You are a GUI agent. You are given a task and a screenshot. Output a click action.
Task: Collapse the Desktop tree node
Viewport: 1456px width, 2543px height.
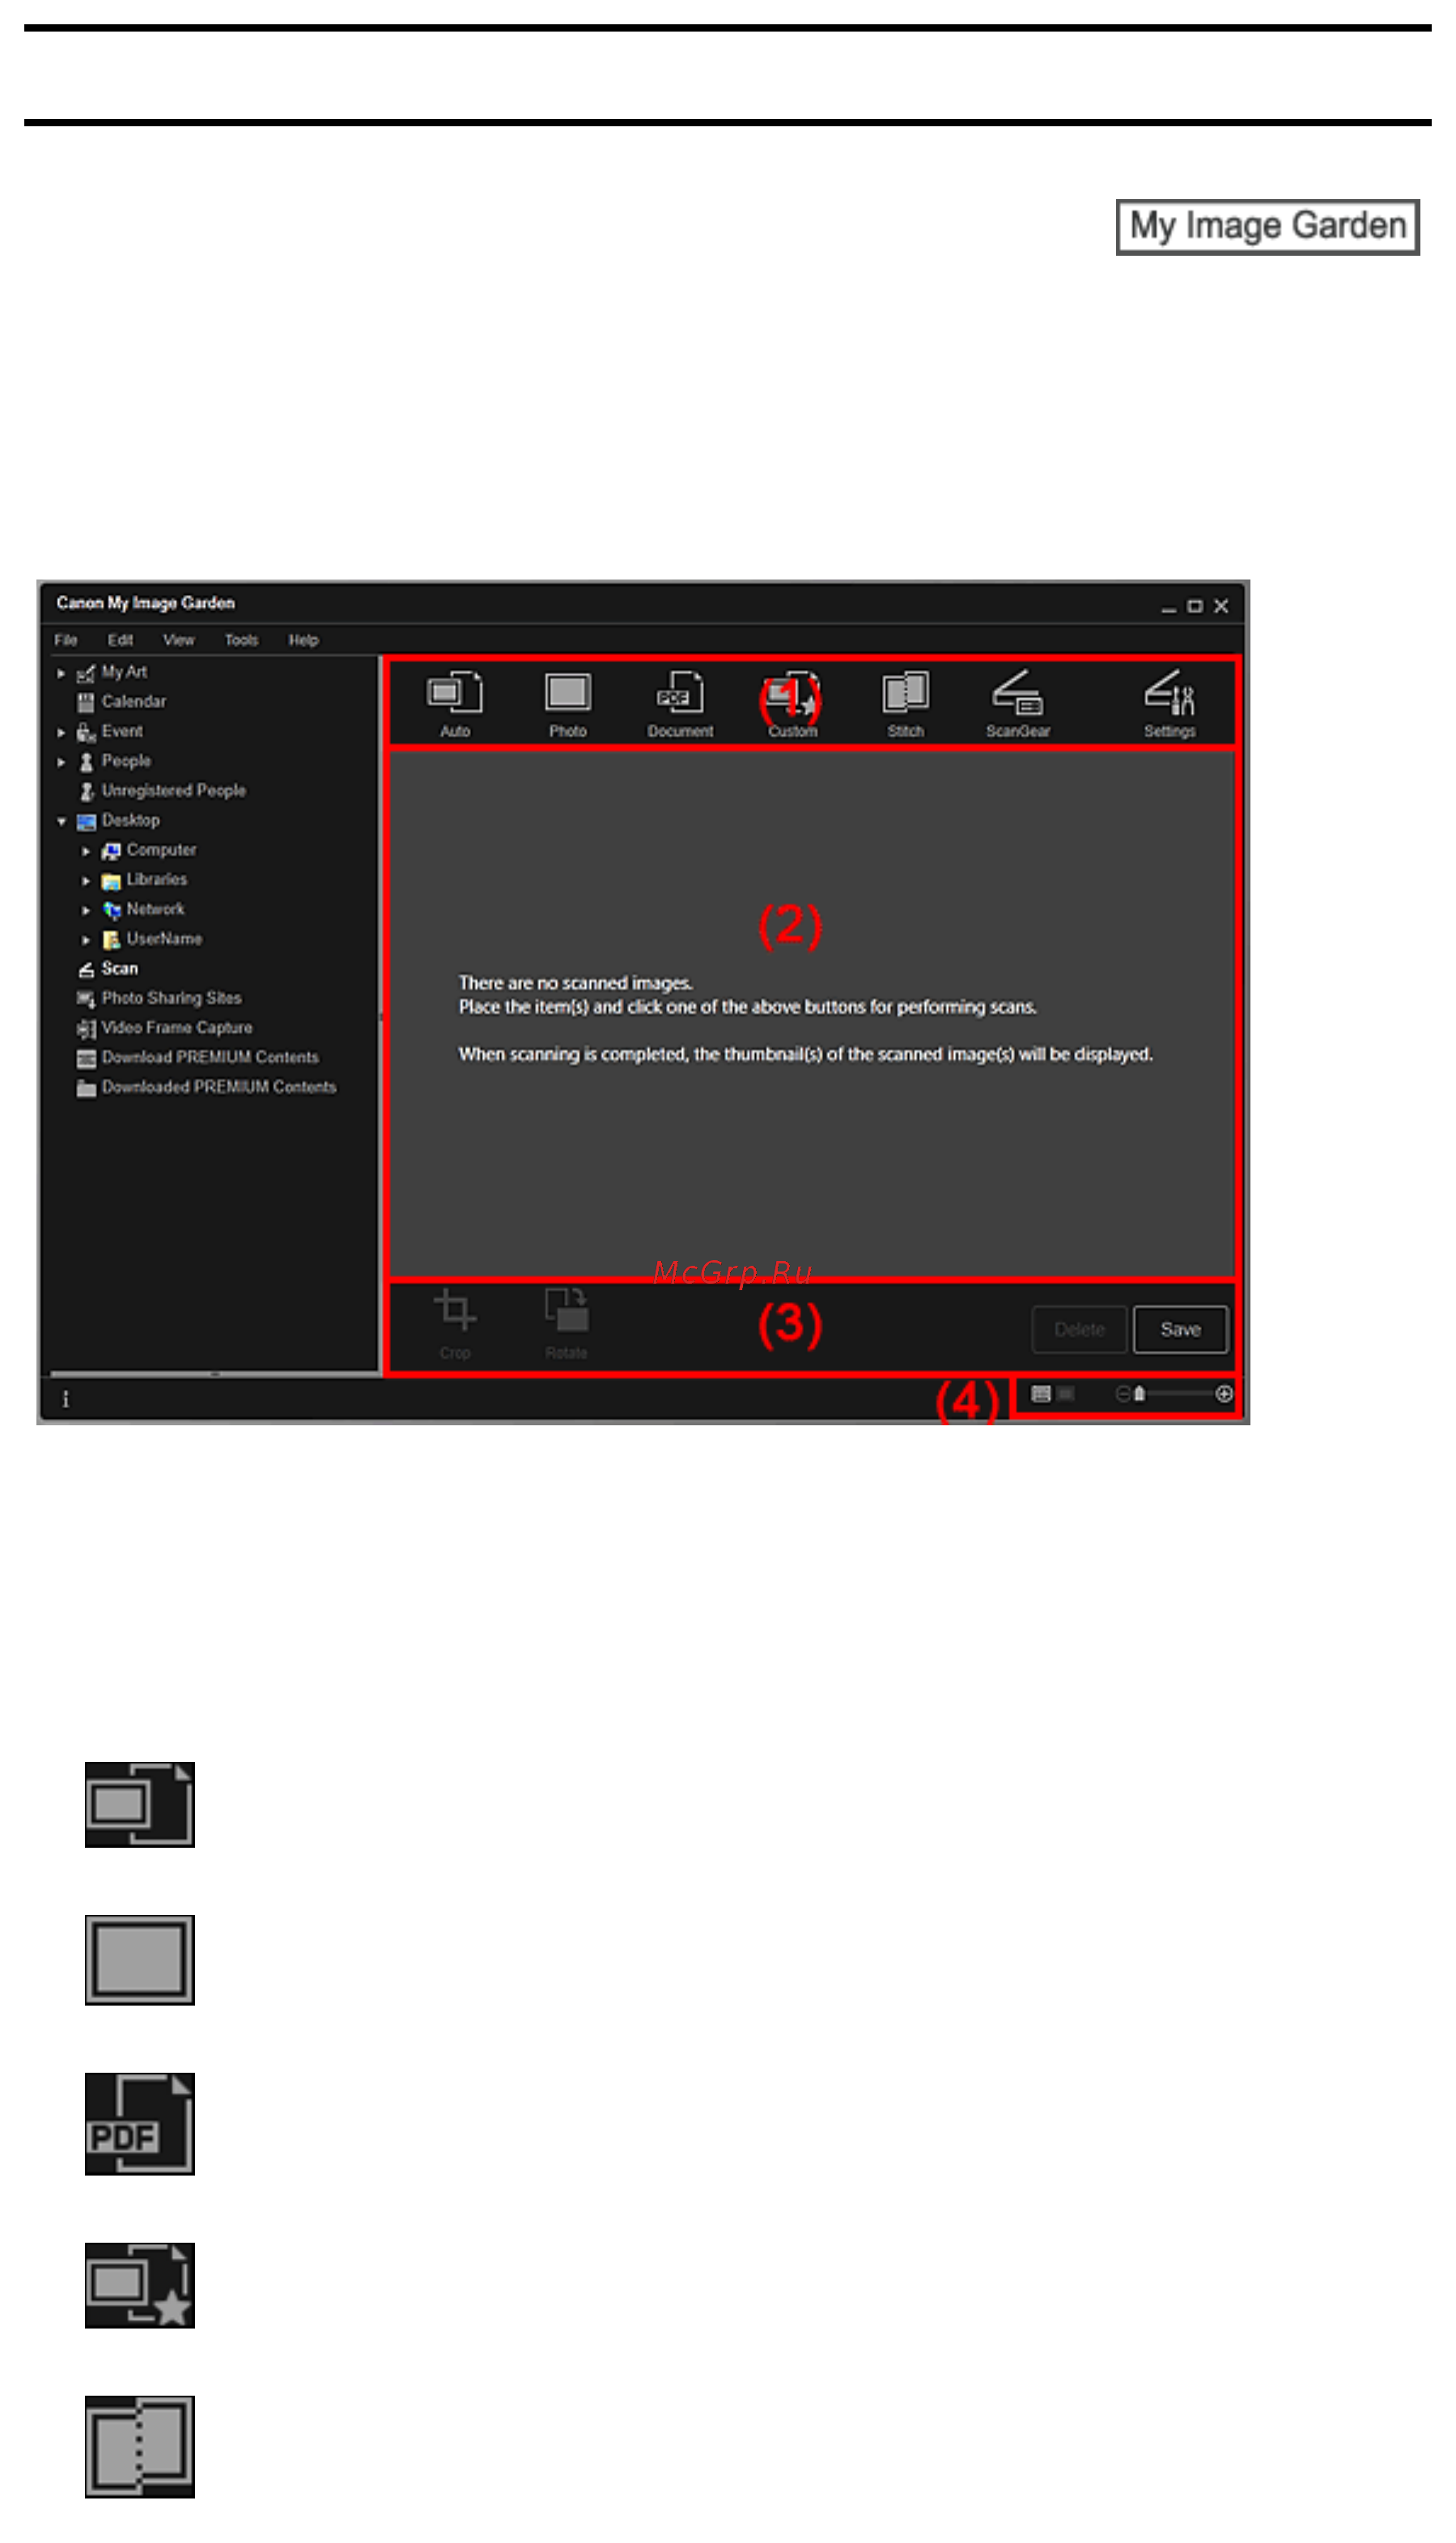(61, 822)
